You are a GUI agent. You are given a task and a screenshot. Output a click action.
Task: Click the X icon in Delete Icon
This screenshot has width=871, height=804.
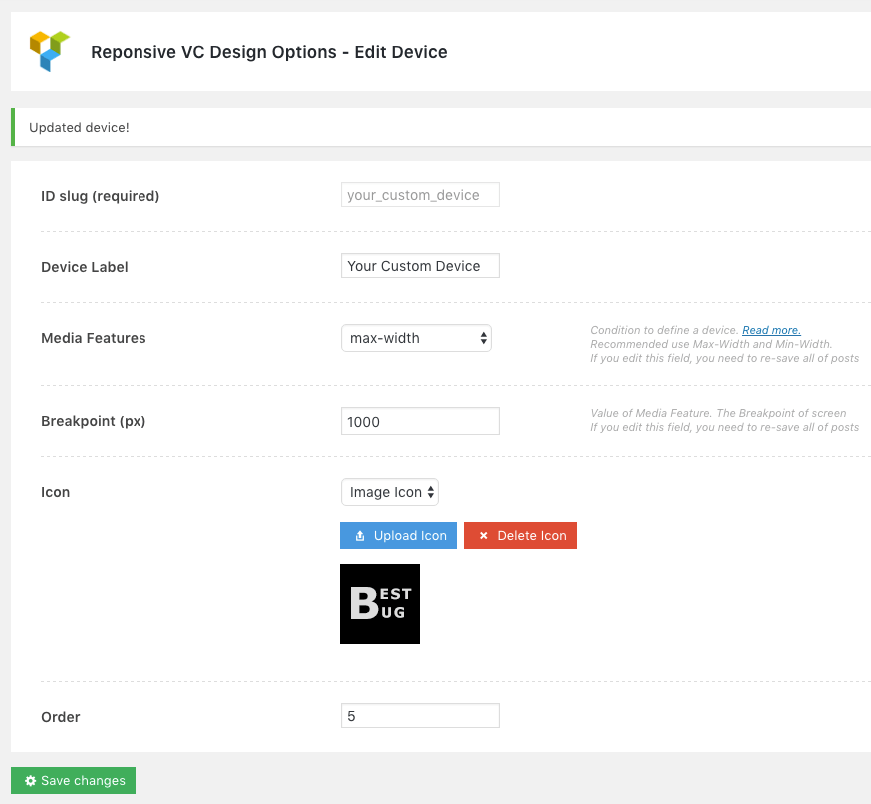click(484, 536)
